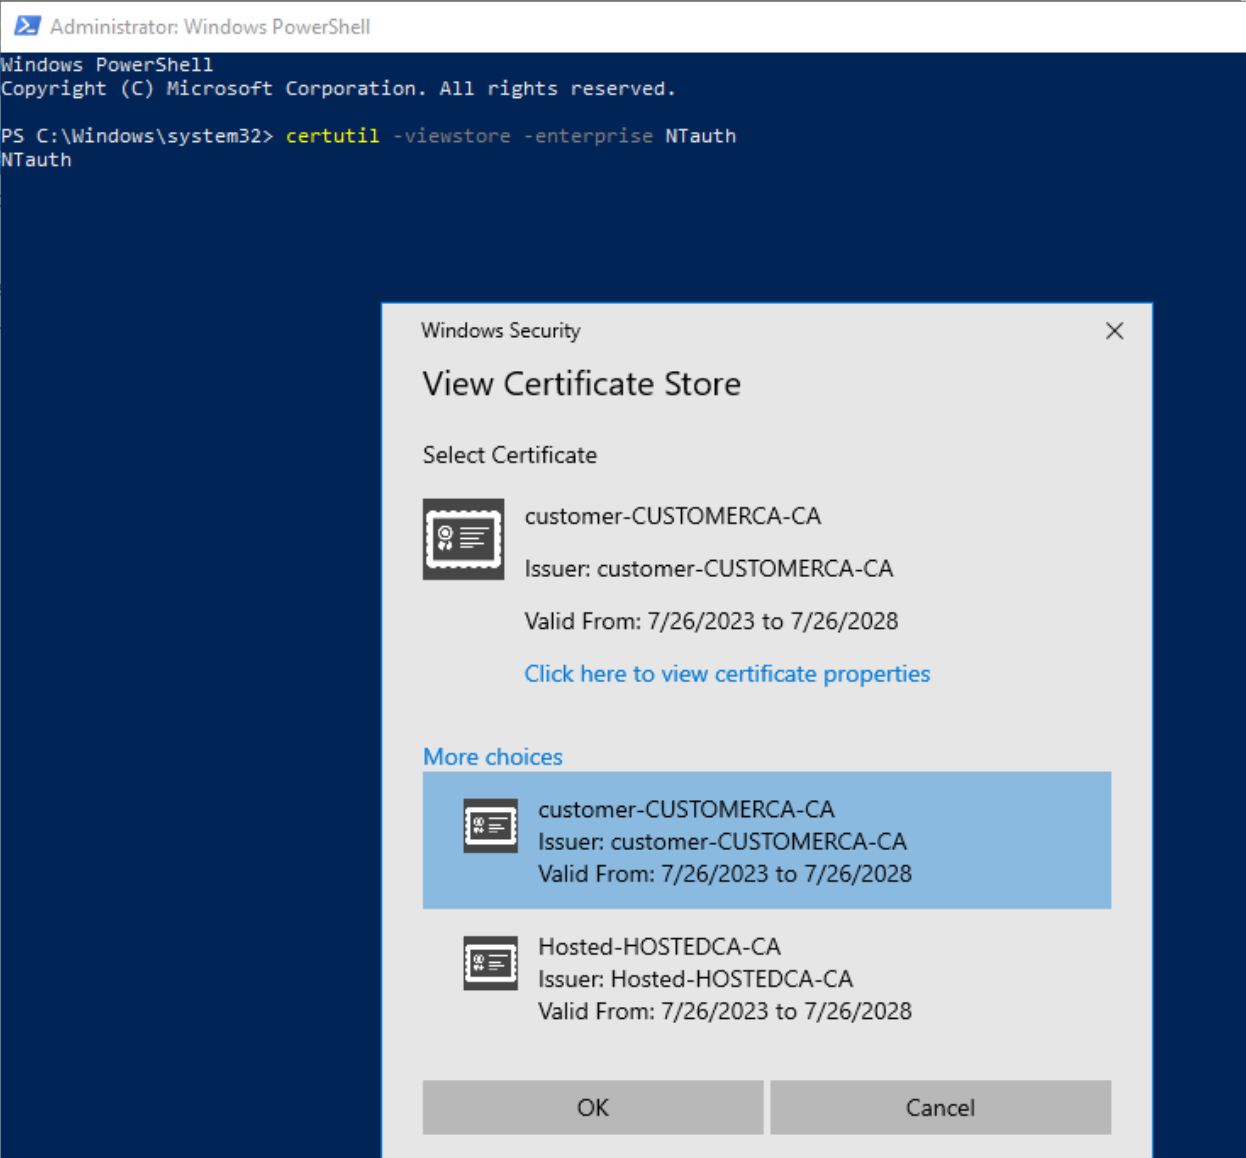Choose the Hosted-HOSTEDCA-CA certificate name in list
The height and width of the screenshot is (1158, 1246).
pos(659,946)
